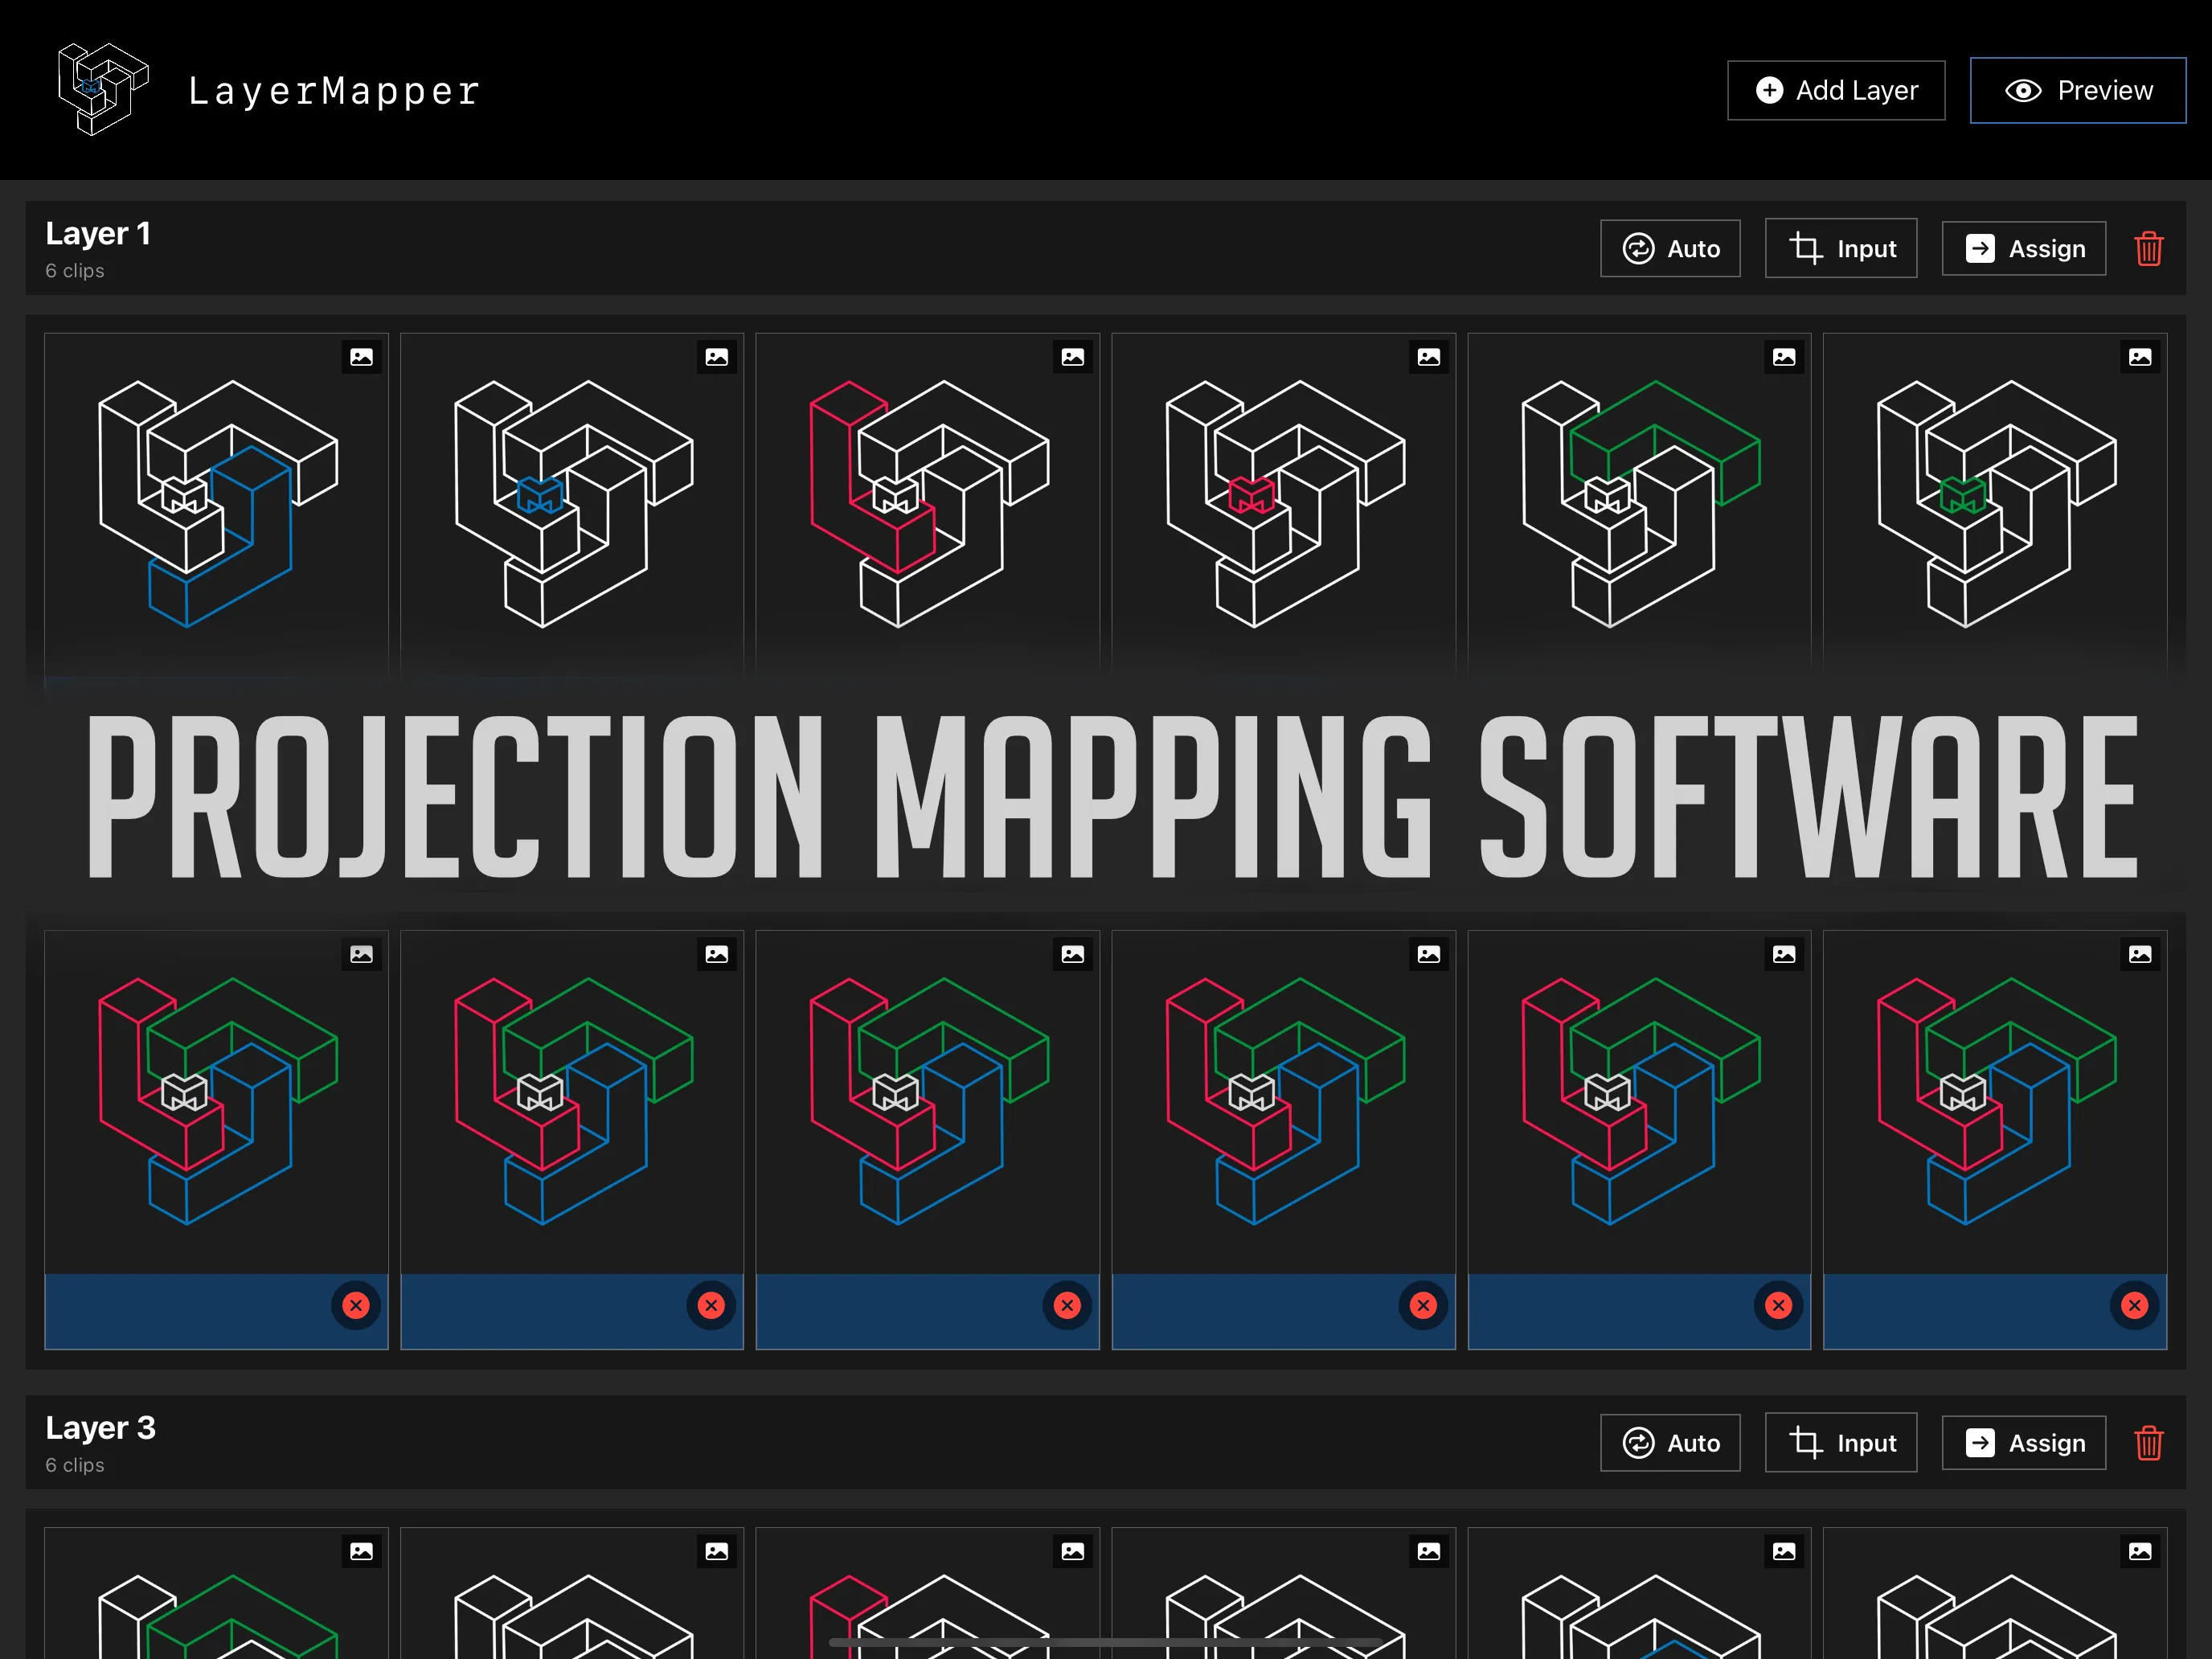Remove first multicolor clip with red X
This screenshot has width=2212, height=1659.
356,1305
